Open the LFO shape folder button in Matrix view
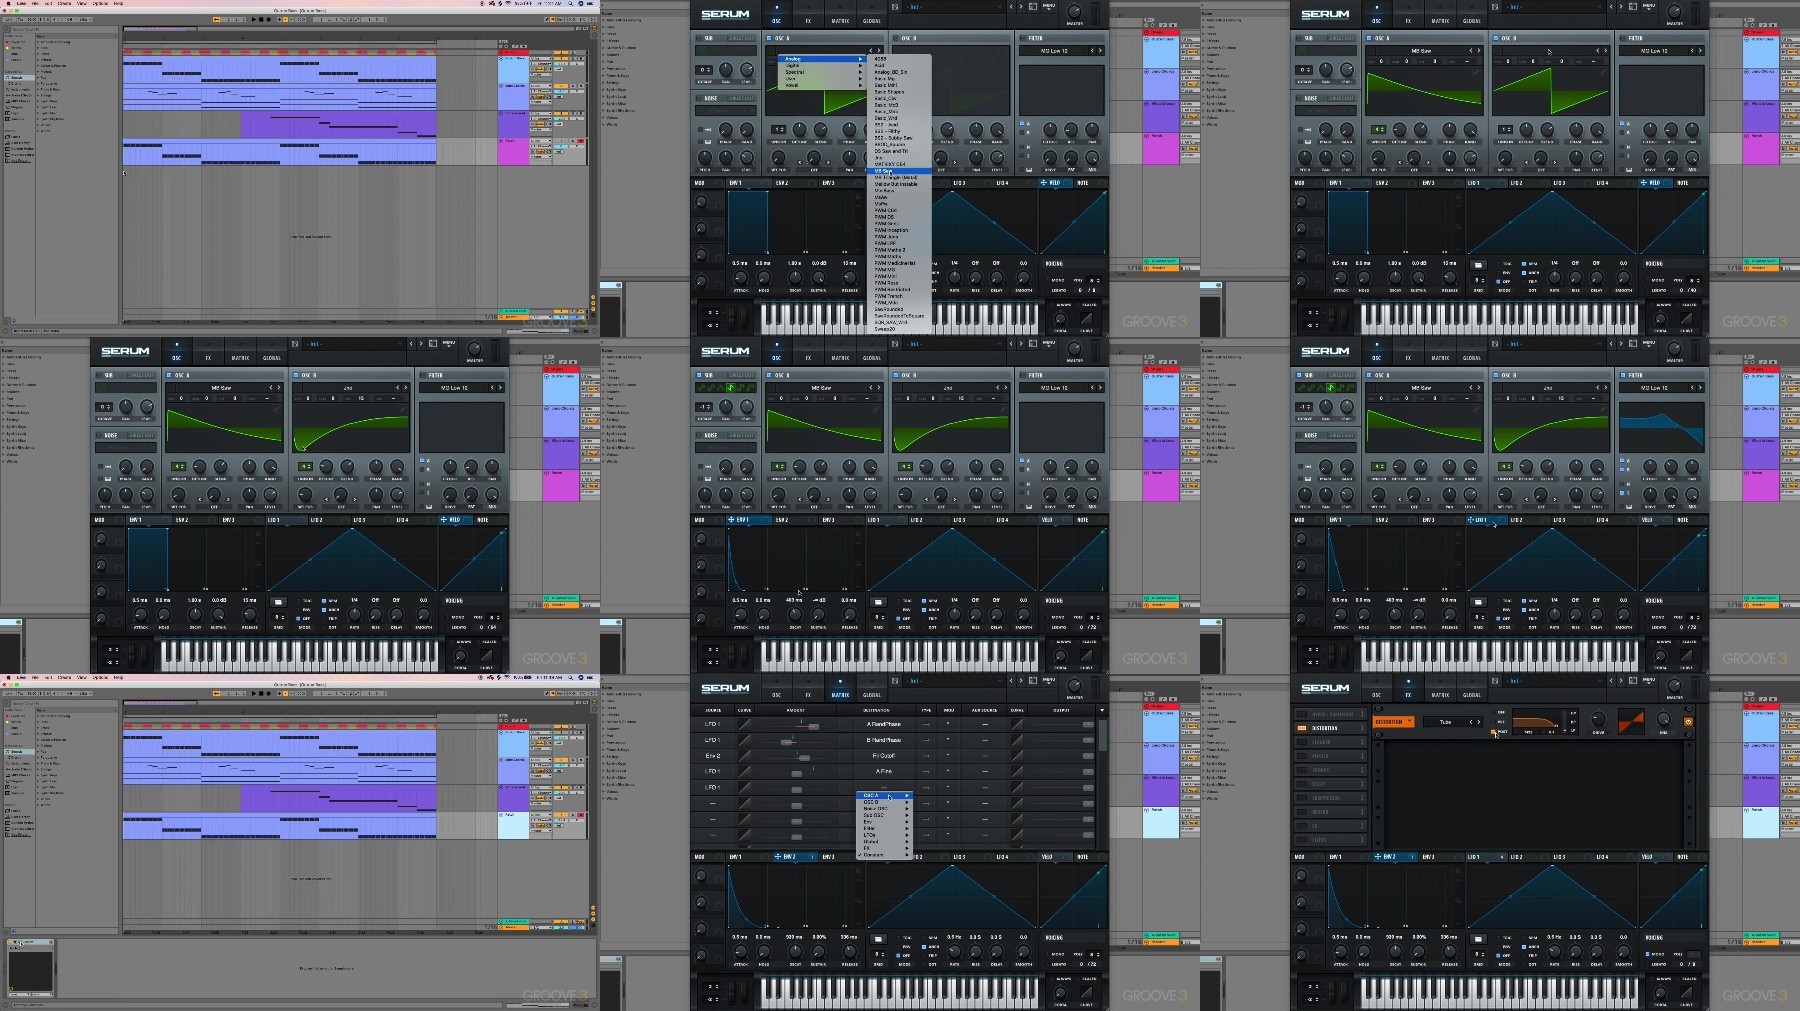The image size is (1800, 1011). click(878, 939)
